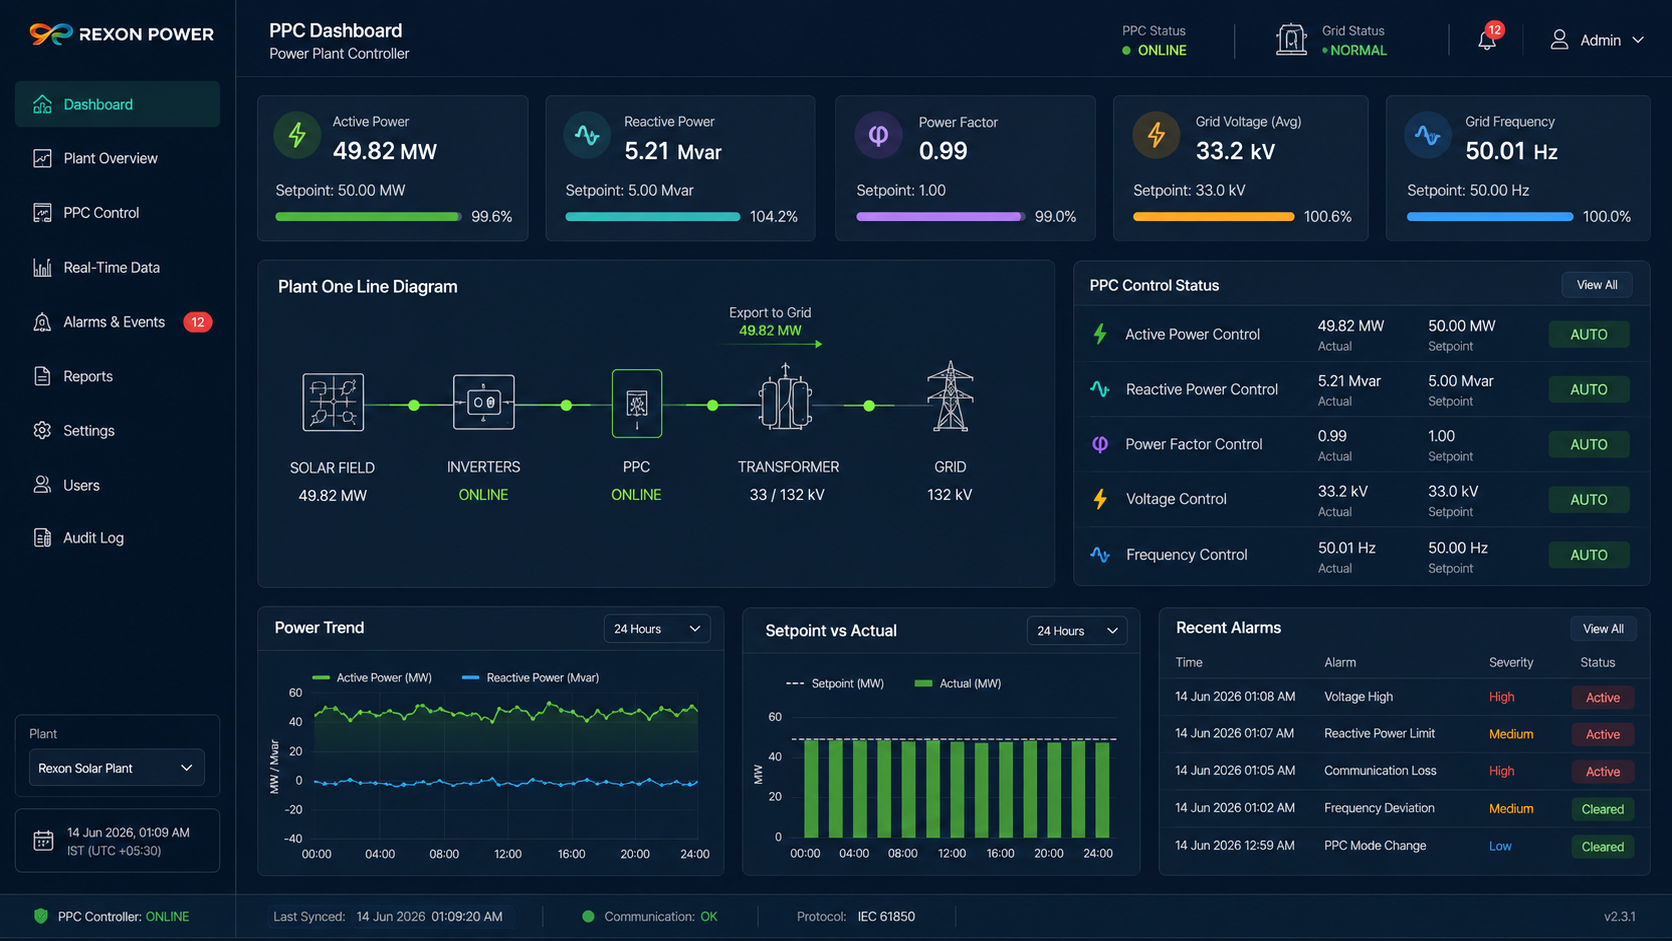This screenshot has height=941, width=1672.
Task: Click the Settings gear sidebar icon
Action: (x=42, y=430)
